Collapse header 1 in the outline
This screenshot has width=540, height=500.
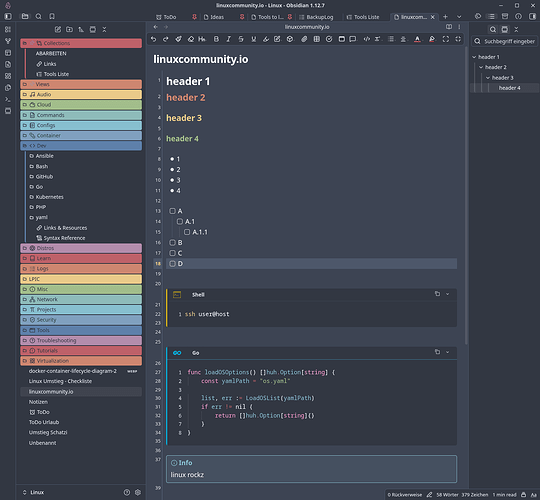coord(474,57)
